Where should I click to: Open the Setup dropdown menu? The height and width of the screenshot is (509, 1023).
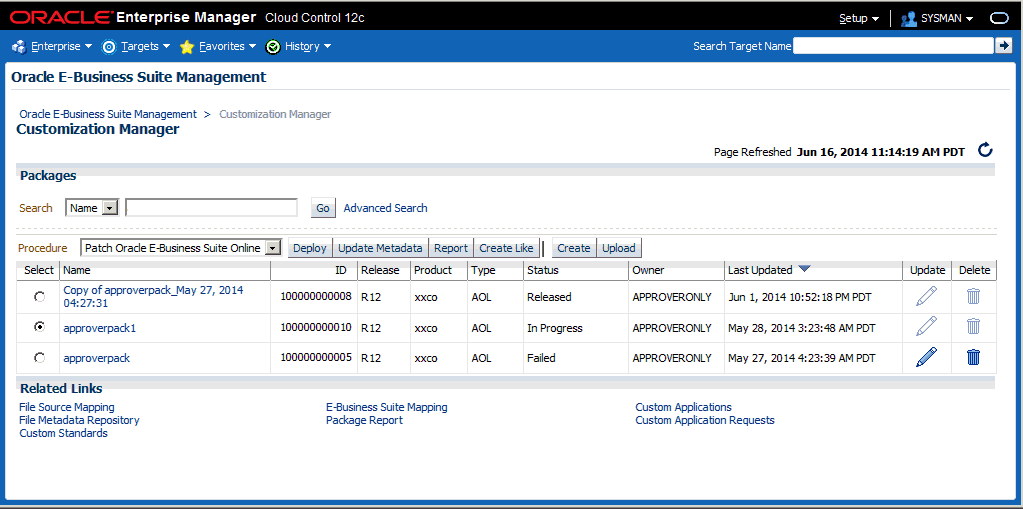tap(859, 18)
